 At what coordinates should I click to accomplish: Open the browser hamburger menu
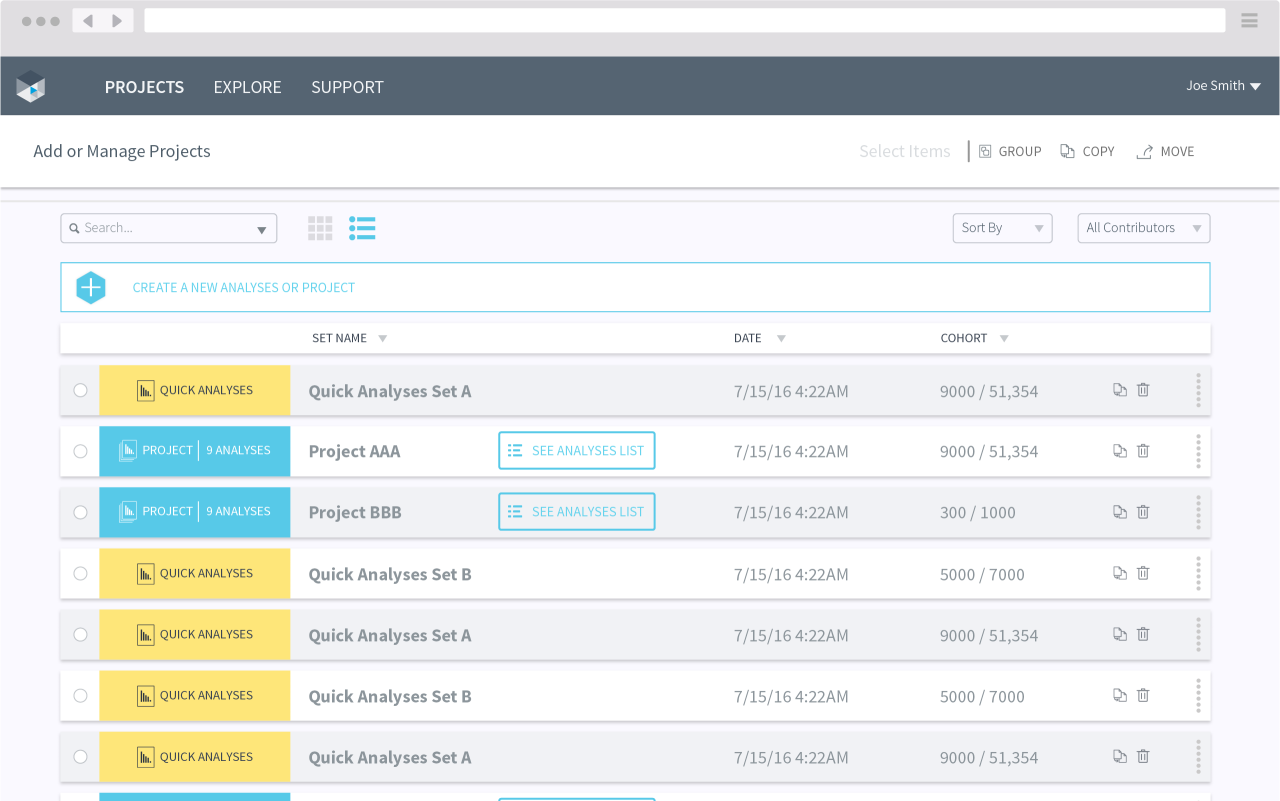(x=1249, y=21)
